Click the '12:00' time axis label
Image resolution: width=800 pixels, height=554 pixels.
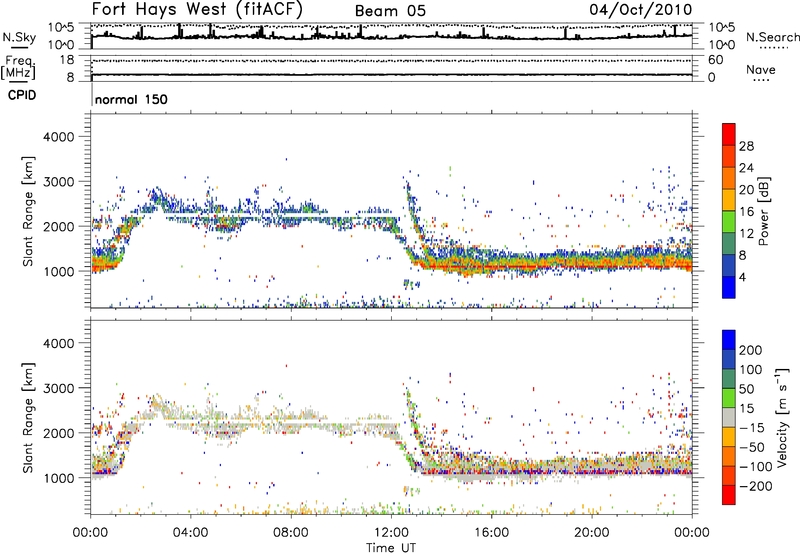tap(391, 533)
